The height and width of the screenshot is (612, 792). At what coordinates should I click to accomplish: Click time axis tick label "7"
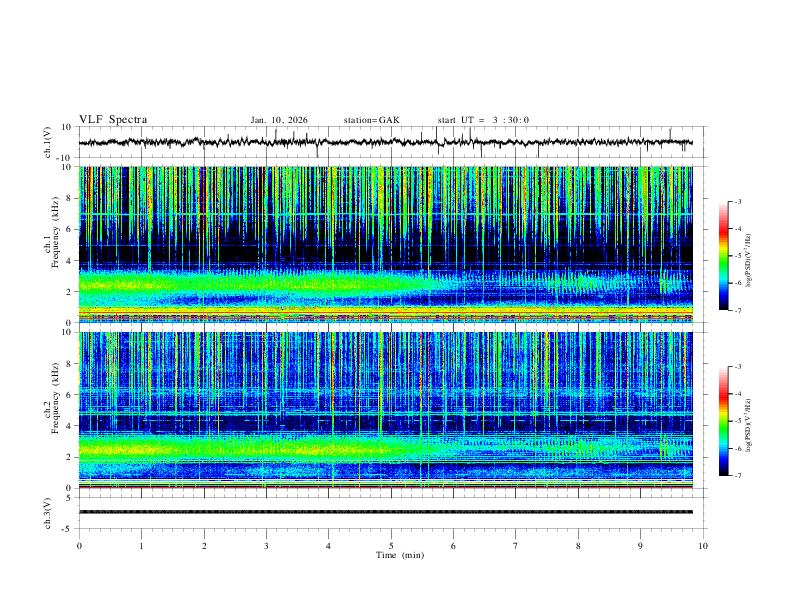(x=516, y=546)
